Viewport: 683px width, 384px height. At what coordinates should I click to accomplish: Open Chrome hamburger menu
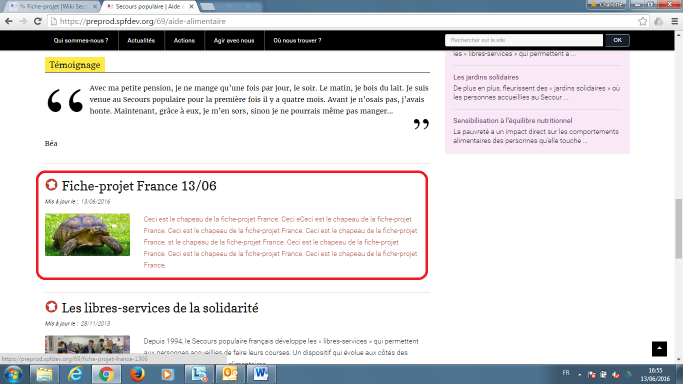coord(674,21)
